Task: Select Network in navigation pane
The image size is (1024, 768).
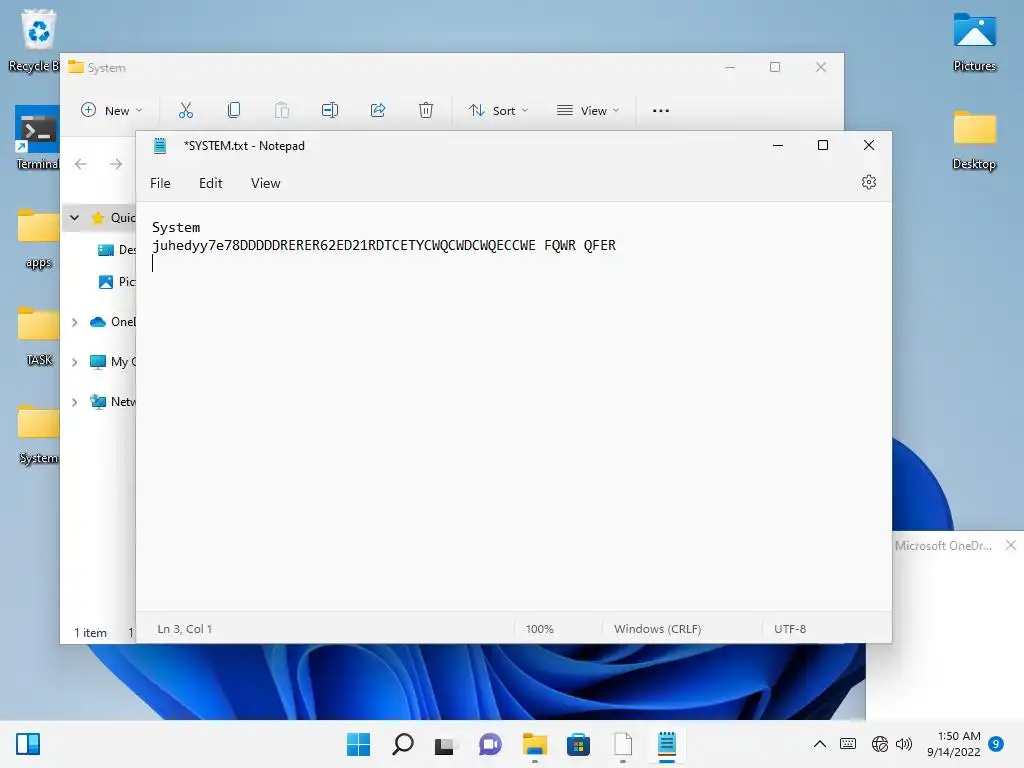Action: [x=112, y=402]
